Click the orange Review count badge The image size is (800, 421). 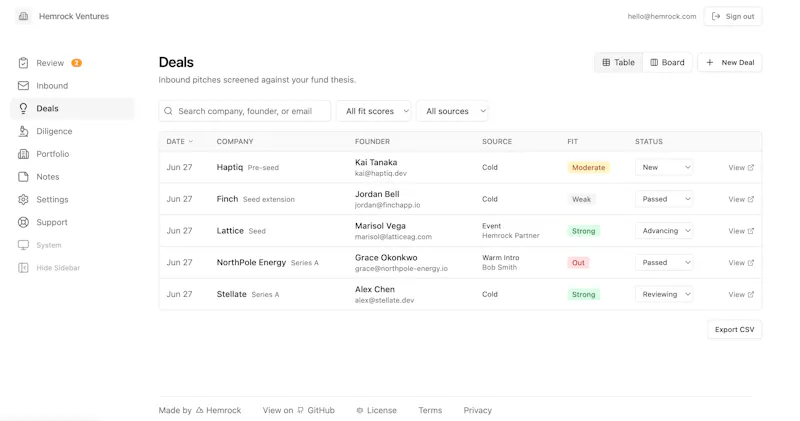[x=77, y=63]
